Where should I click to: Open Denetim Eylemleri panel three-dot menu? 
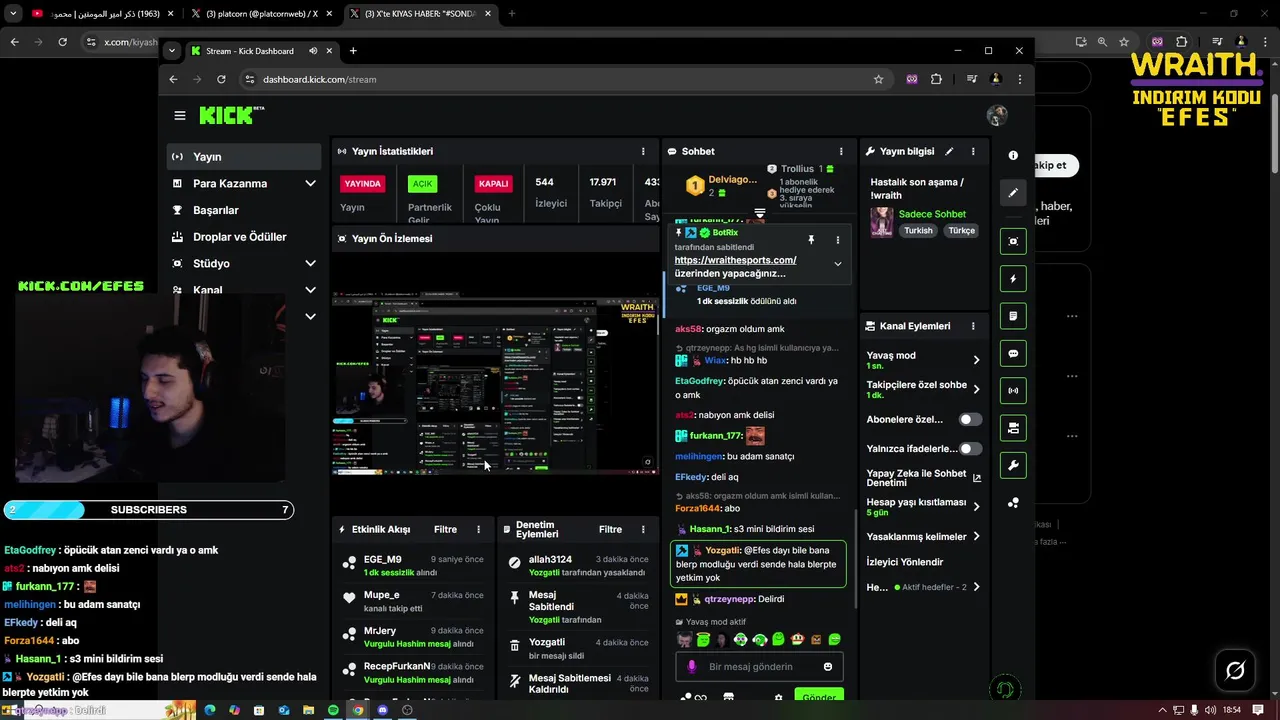[x=643, y=529]
